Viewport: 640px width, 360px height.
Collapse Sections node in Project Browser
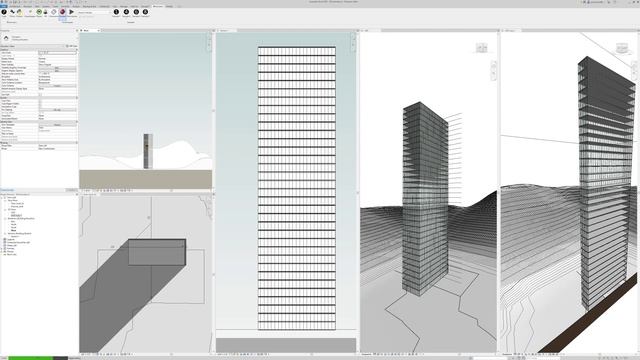pyautogui.click(x=5, y=233)
